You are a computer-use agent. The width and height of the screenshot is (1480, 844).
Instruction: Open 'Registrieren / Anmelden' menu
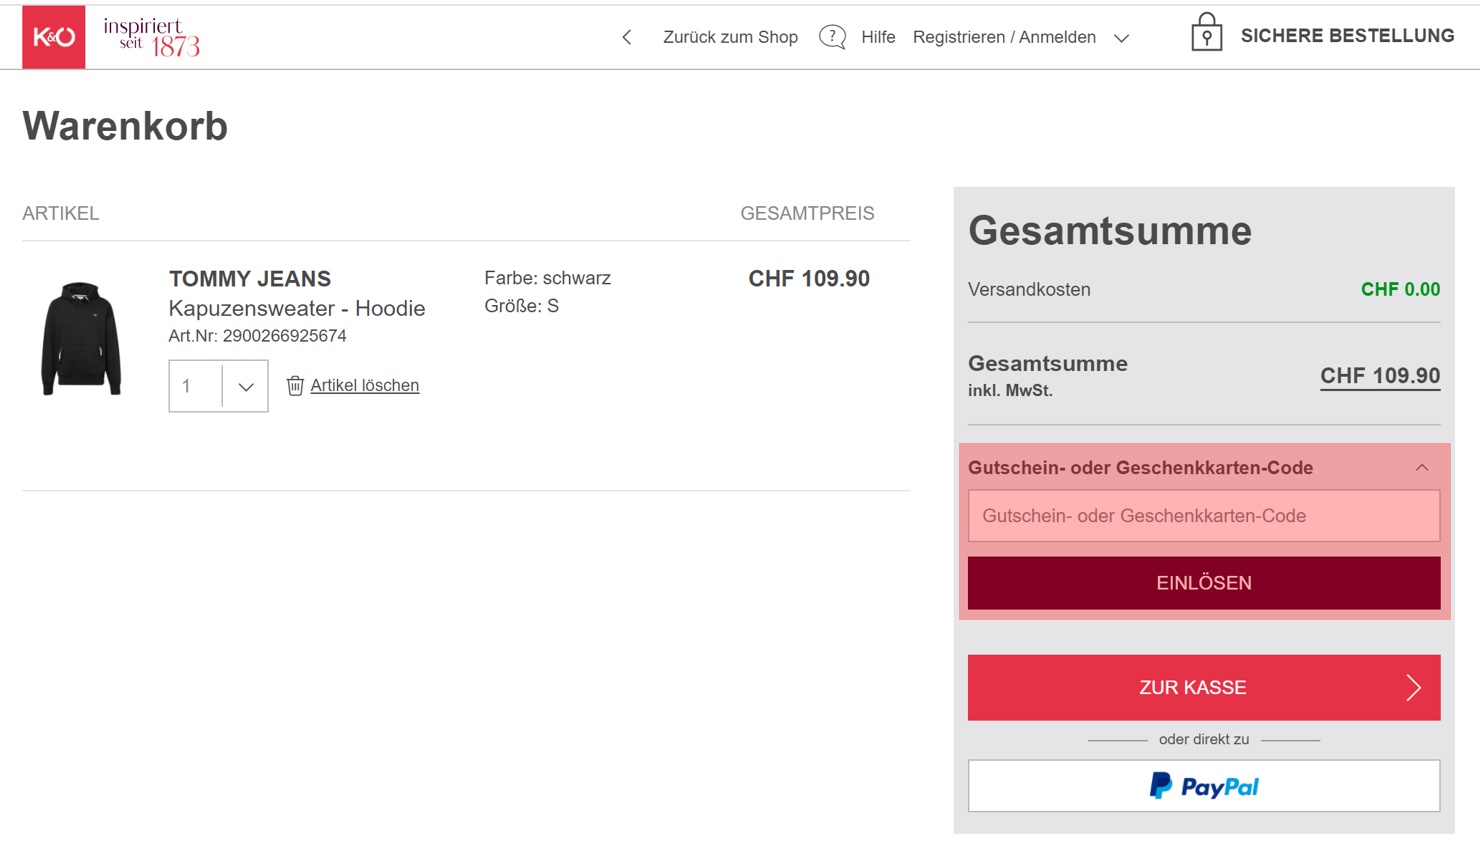point(1004,37)
